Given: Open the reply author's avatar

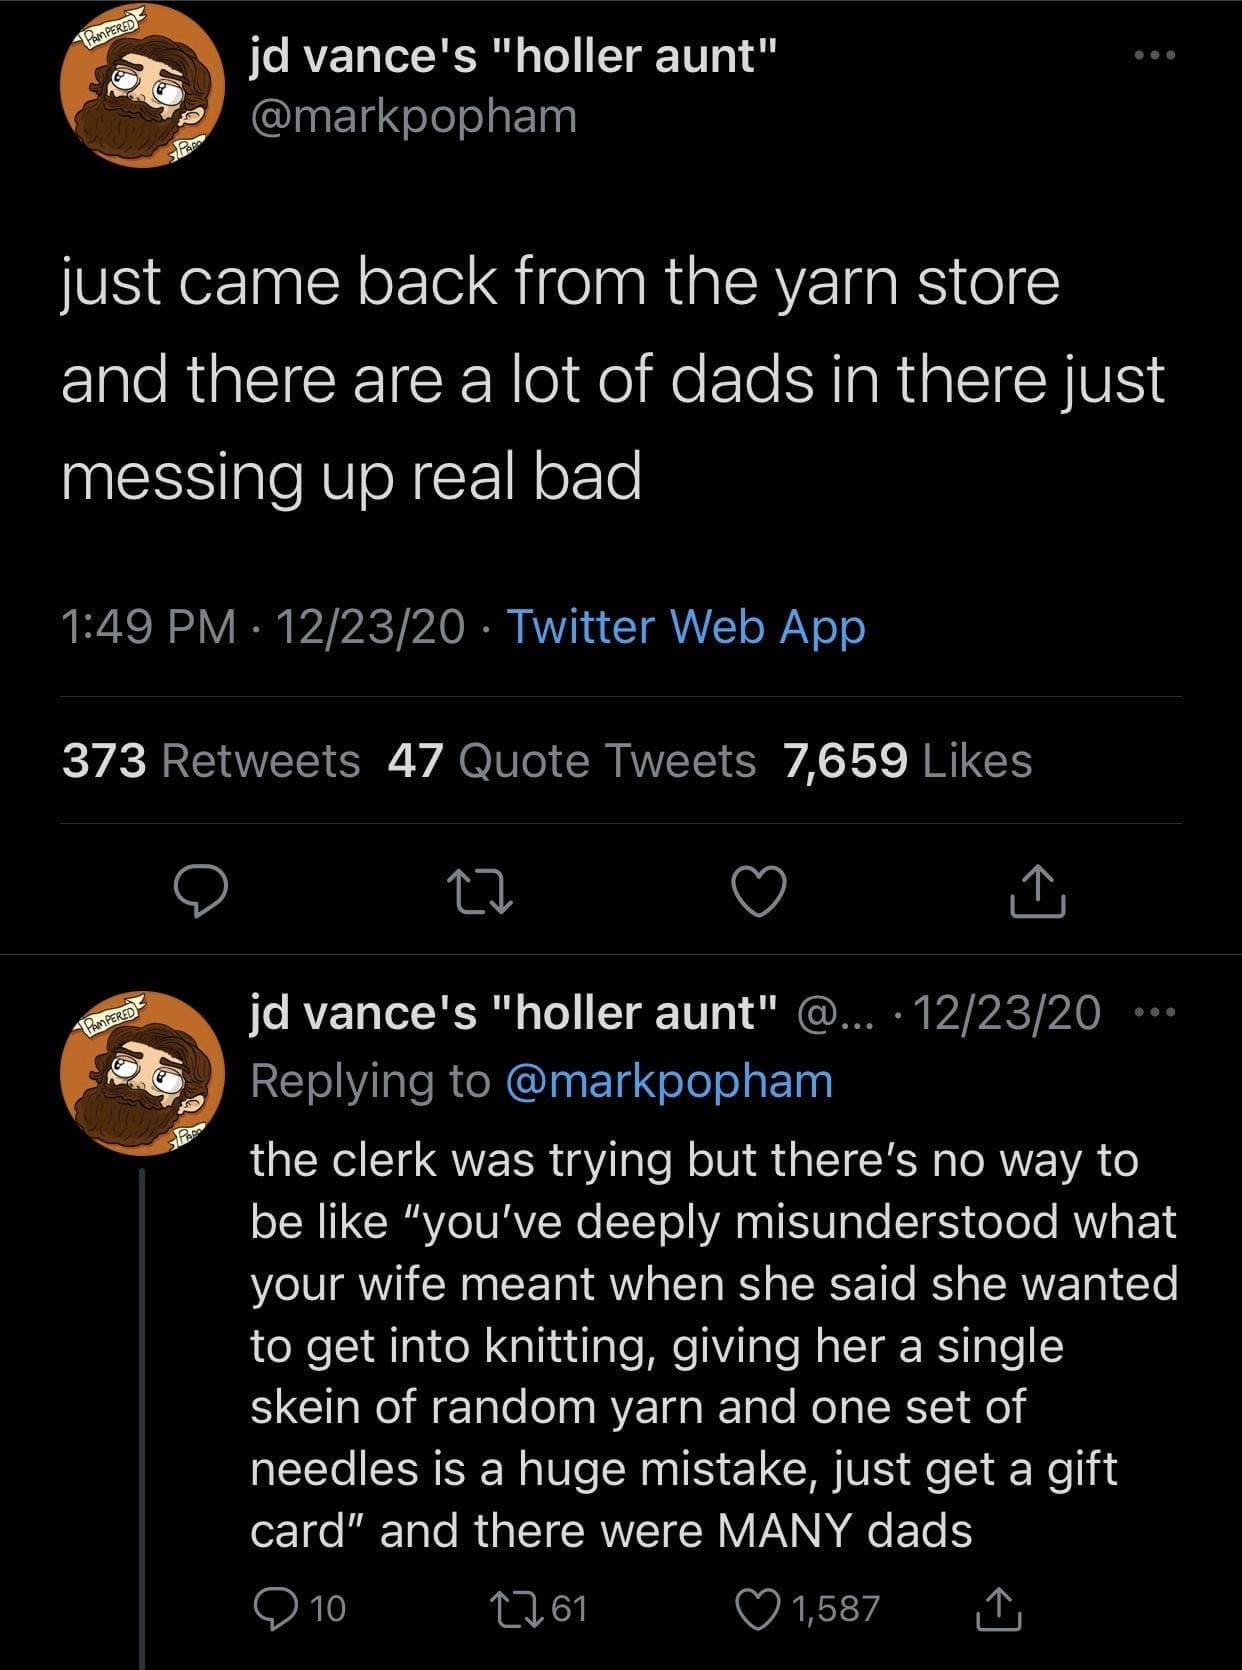Looking at the screenshot, I should [141, 1072].
